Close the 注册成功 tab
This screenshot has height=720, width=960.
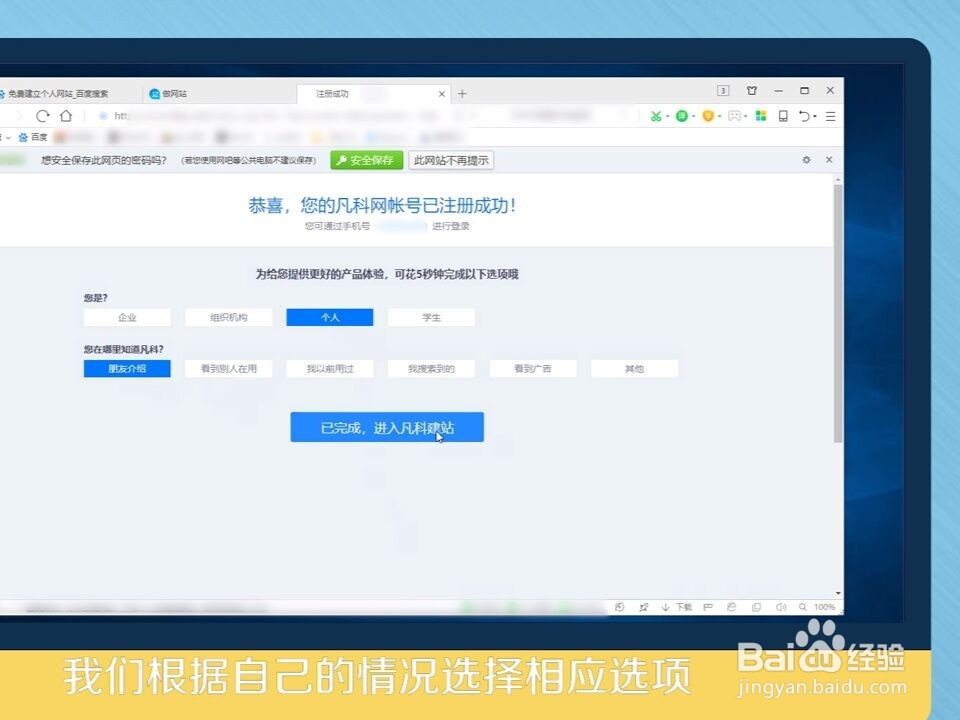pos(441,94)
